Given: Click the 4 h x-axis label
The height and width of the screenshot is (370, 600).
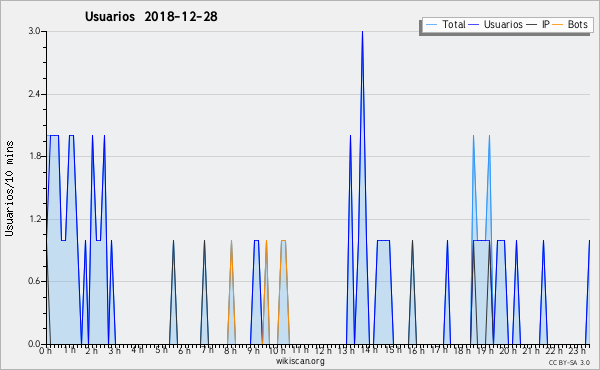Looking at the screenshot, I should pyautogui.click(x=138, y=350).
